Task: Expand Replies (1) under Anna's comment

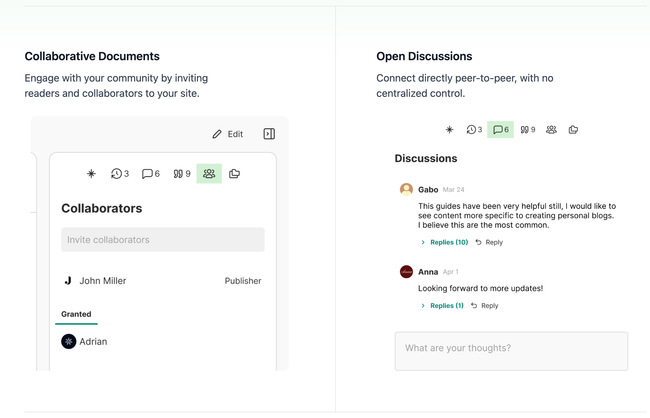Action: (x=442, y=306)
